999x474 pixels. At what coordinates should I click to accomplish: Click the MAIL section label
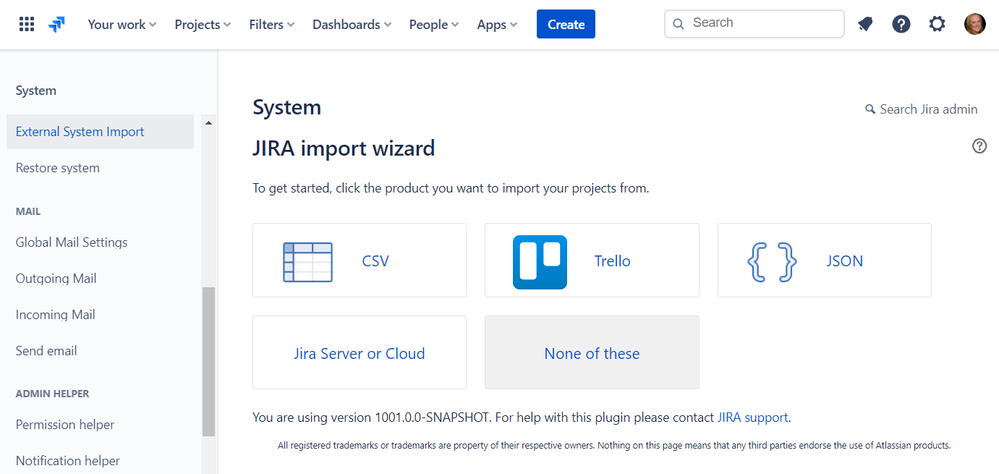pyautogui.click(x=28, y=211)
